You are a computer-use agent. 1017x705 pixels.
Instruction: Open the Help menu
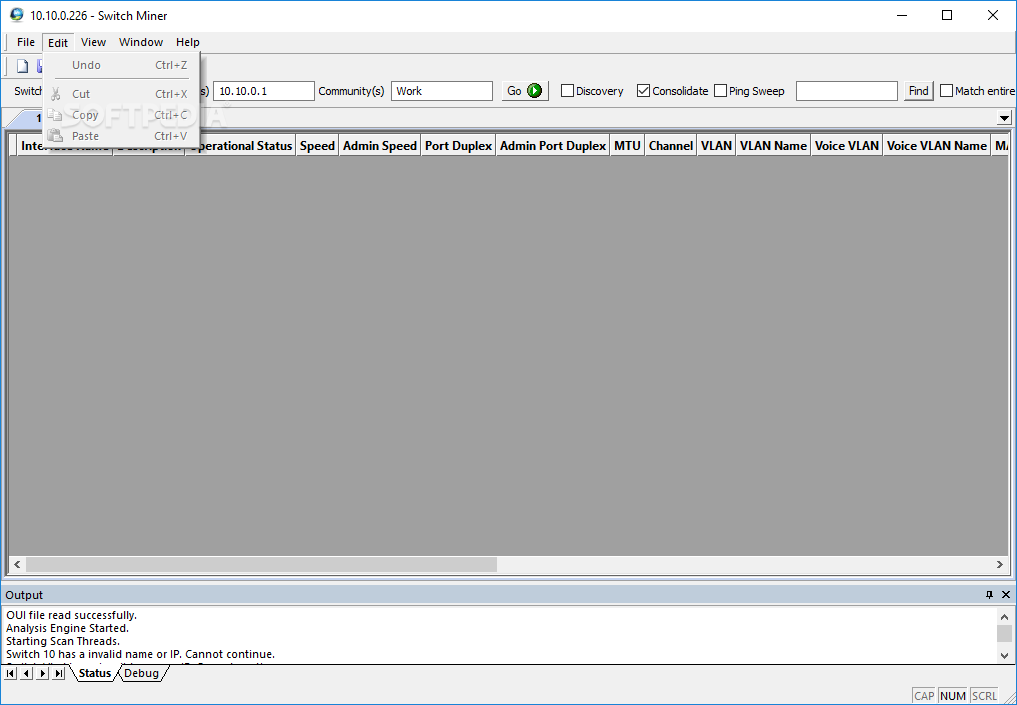tap(187, 42)
